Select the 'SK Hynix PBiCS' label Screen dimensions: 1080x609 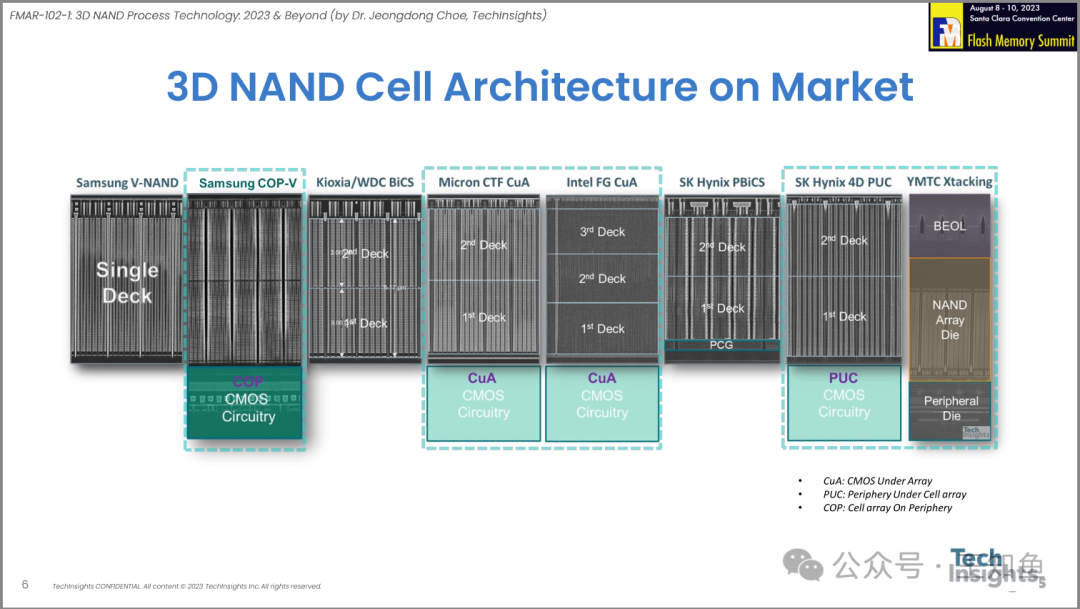pos(722,183)
